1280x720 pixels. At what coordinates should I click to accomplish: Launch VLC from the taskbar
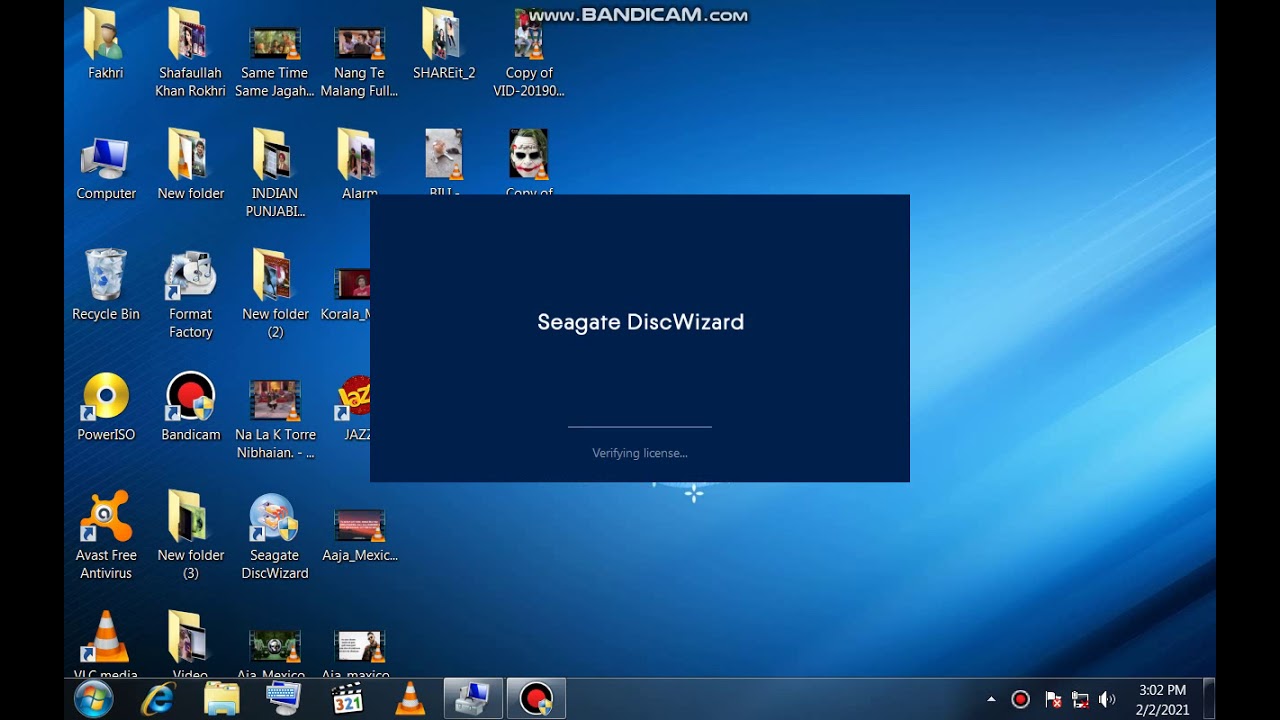410,699
